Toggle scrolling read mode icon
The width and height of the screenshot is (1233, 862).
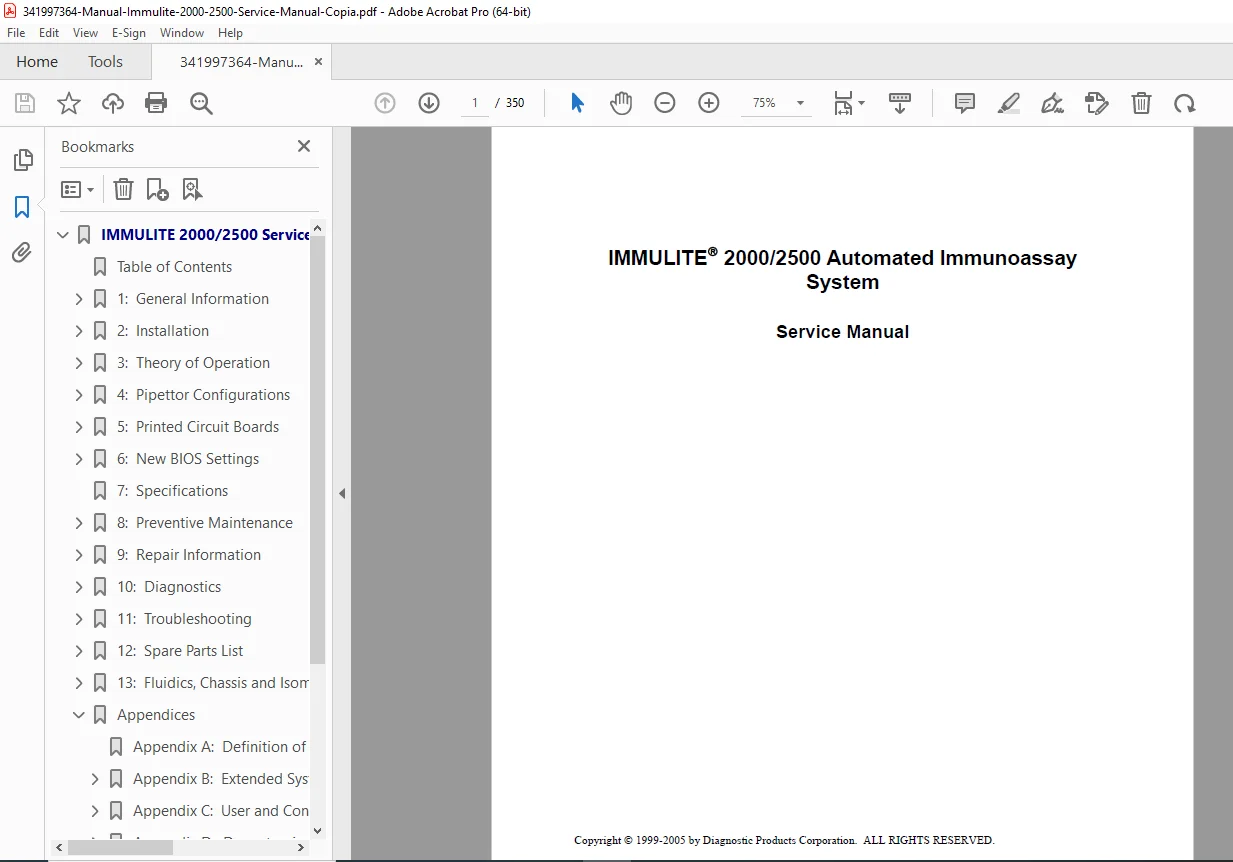click(x=900, y=103)
